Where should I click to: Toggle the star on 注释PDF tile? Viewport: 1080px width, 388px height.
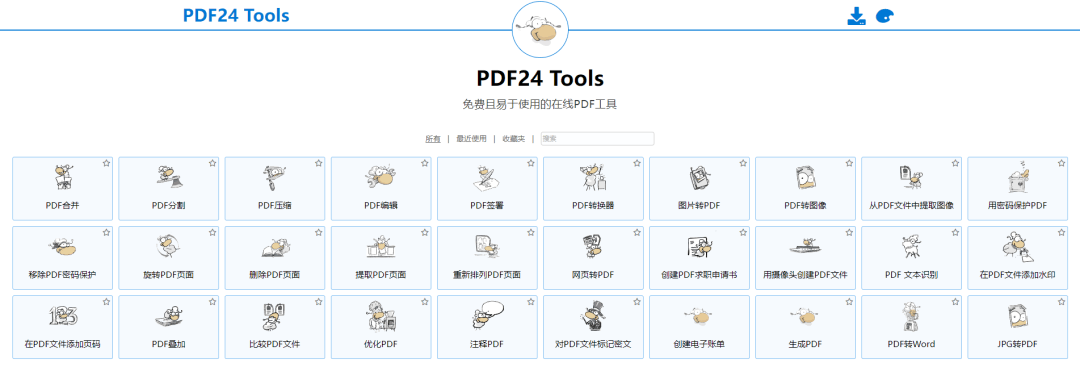[531, 302]
